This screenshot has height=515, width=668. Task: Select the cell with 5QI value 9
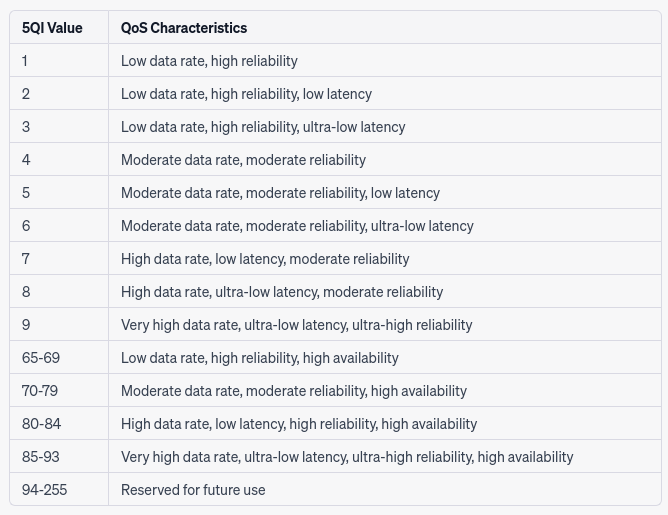[26, 325]
